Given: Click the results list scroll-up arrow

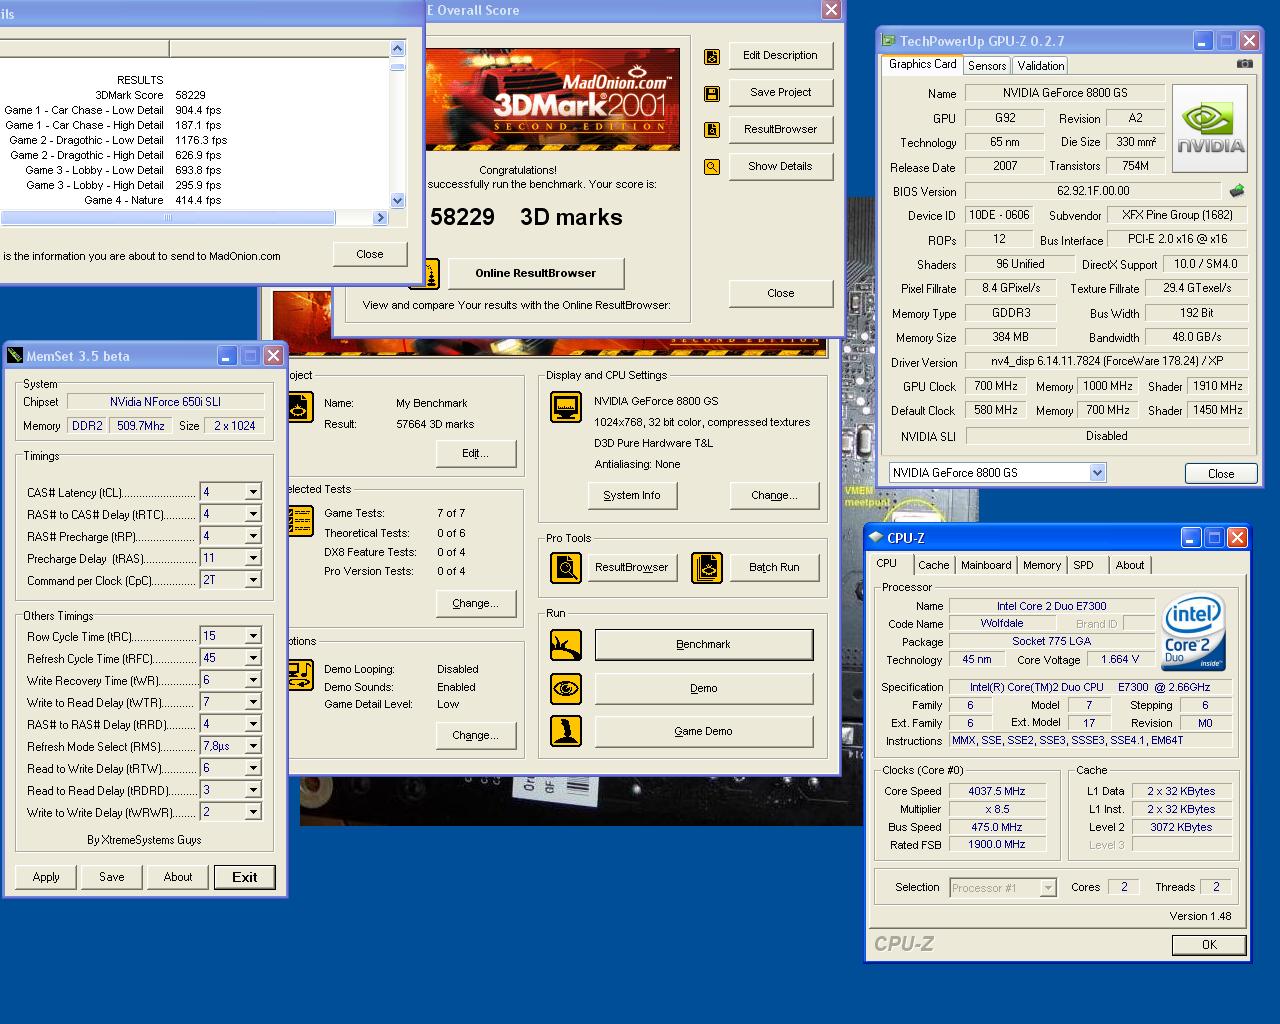Looking at the screenshot, I should click(397, 48).
